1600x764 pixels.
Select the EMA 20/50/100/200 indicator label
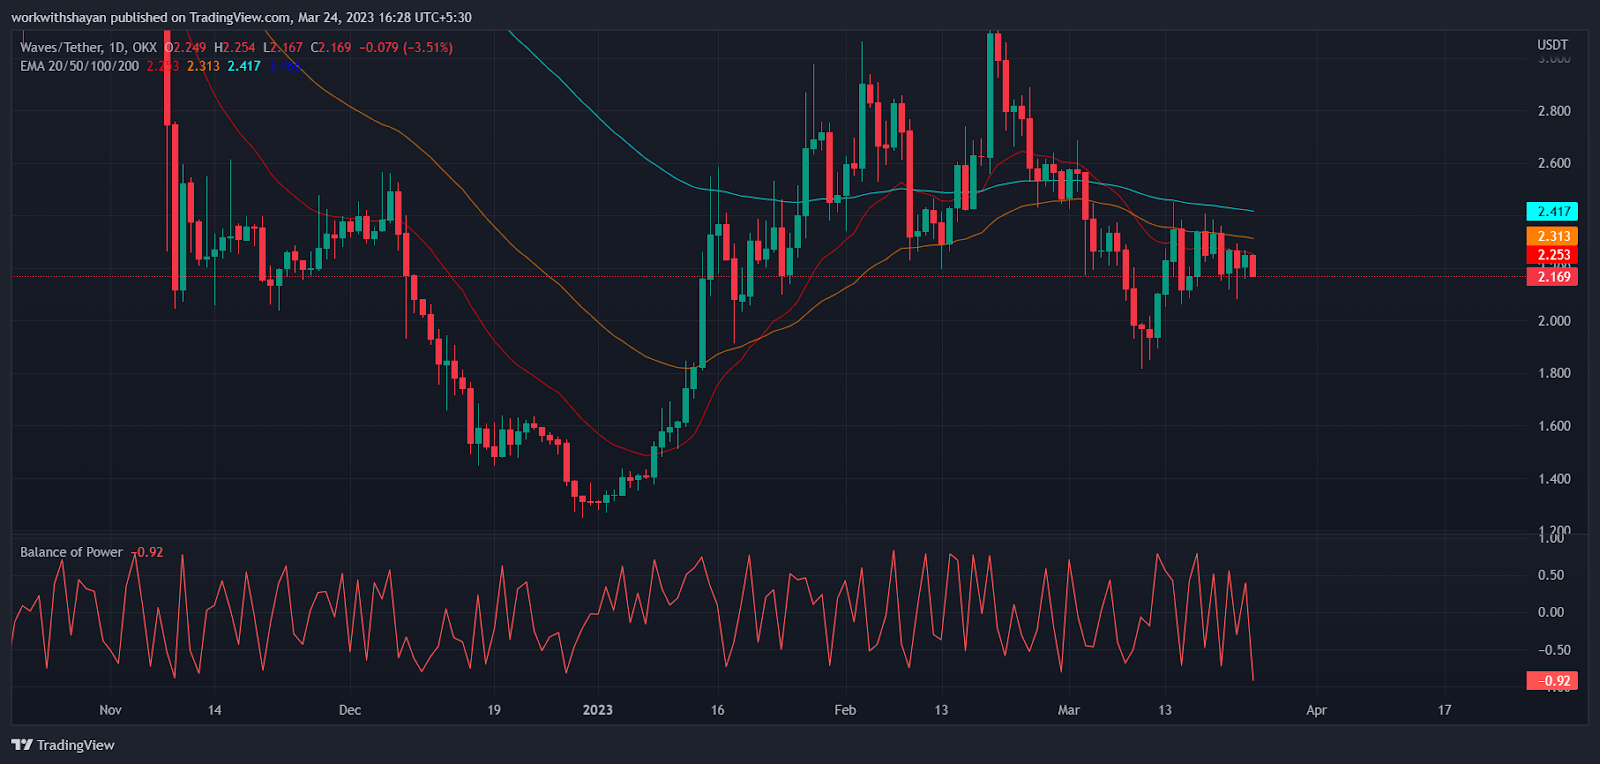[80, 66]
